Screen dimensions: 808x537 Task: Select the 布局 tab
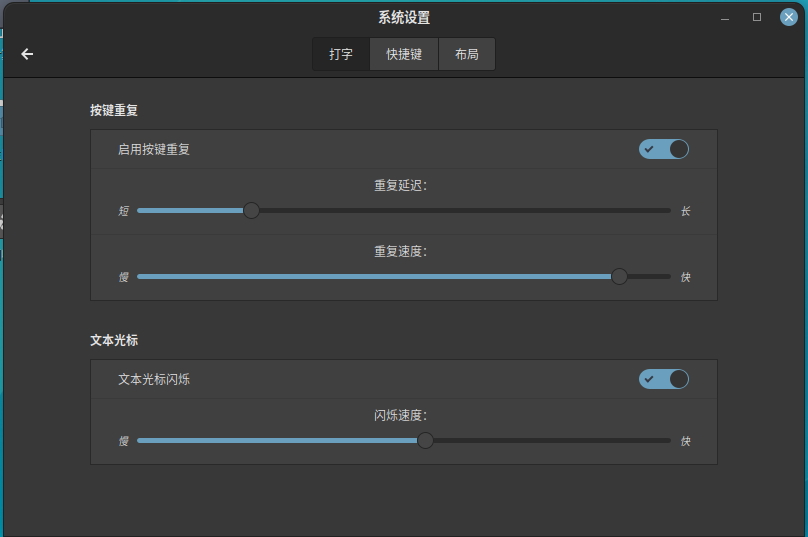[466, 54]
